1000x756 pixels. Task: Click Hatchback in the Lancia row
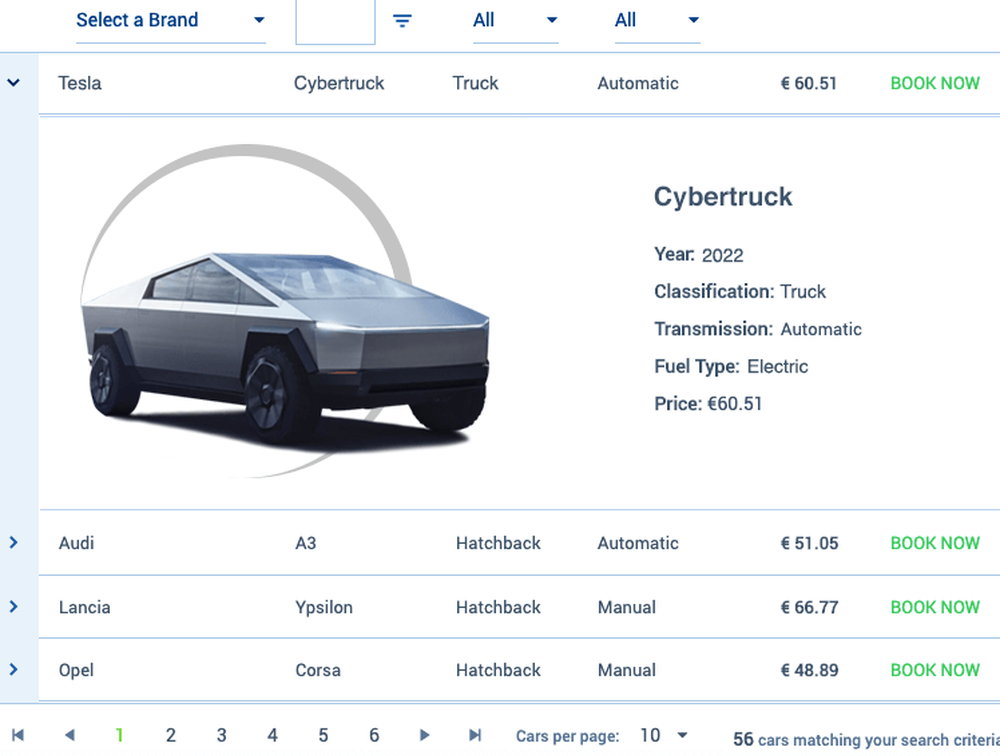498,607
